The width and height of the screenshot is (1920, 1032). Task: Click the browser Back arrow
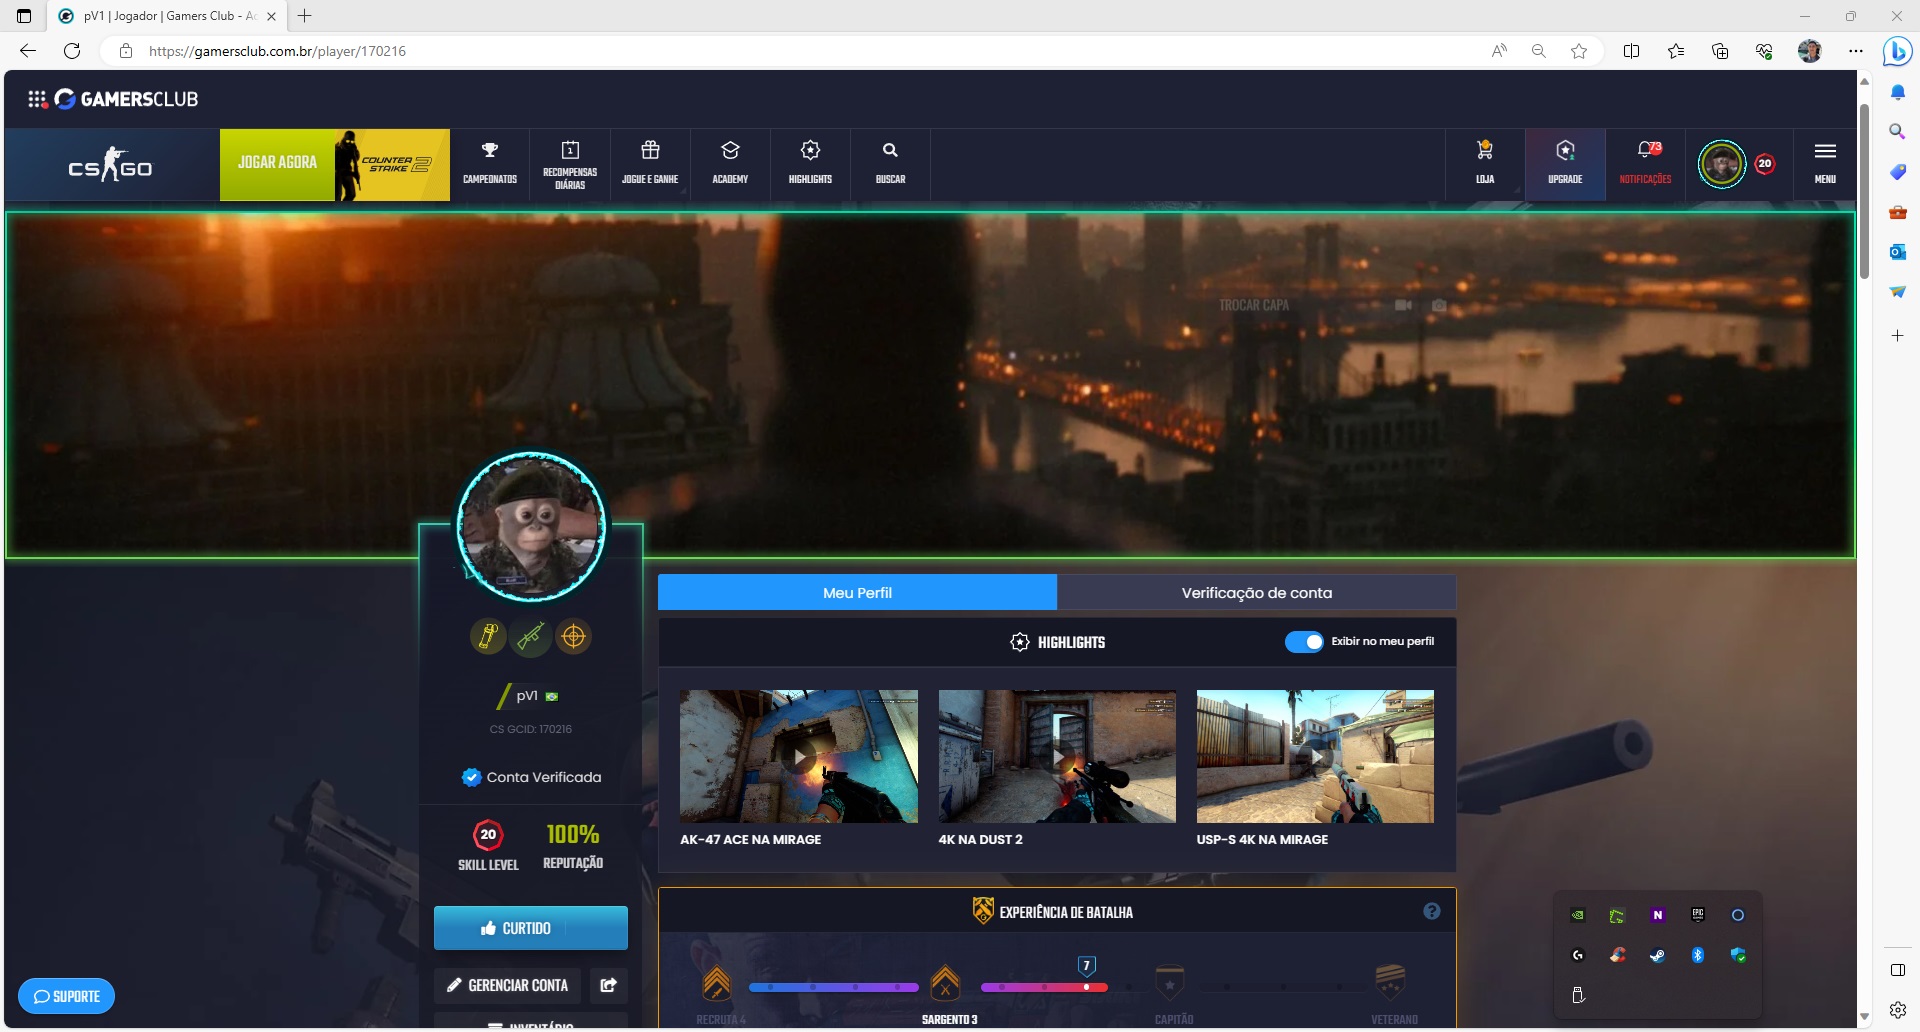tap(28, 51)
